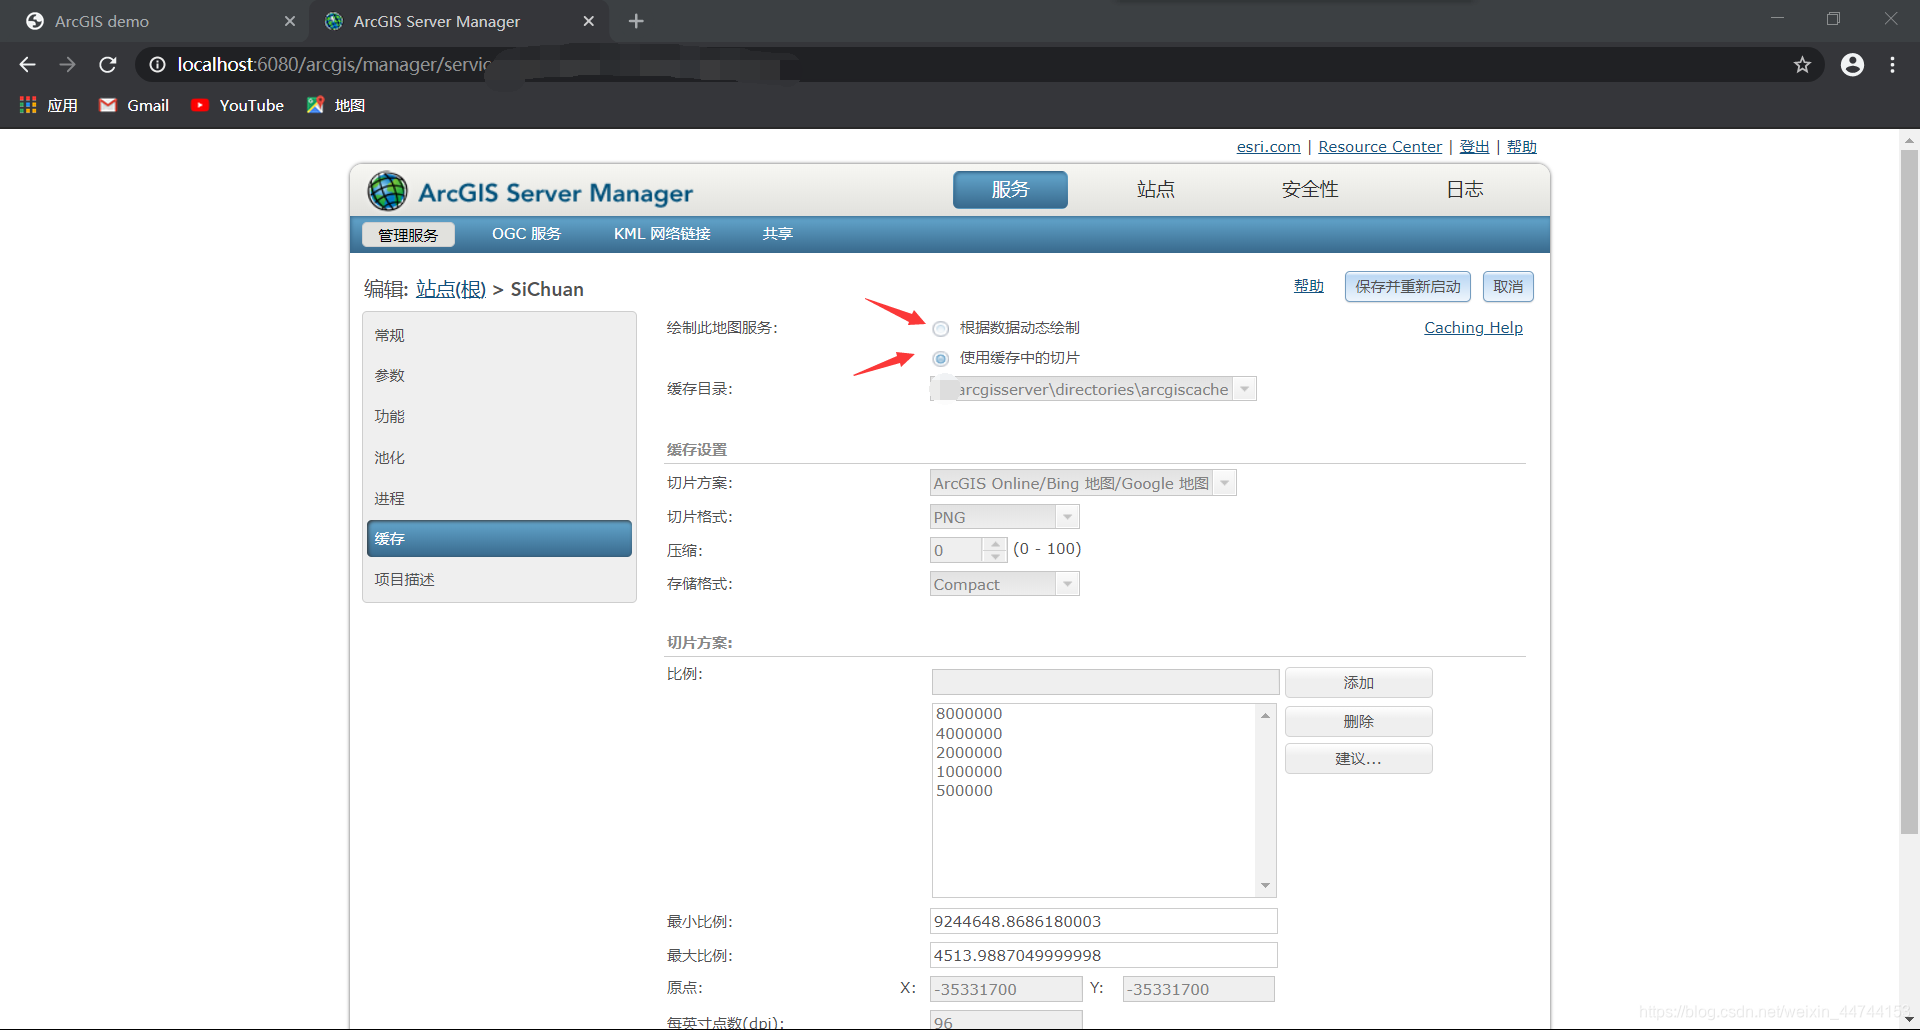This screenshot has width=1920, height=1030.
Task: Click the 比例 scale input field
Action: coord(1105,682)
